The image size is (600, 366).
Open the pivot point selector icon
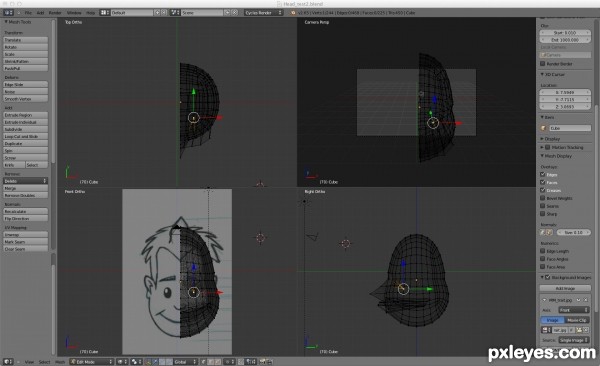(137, 361)
